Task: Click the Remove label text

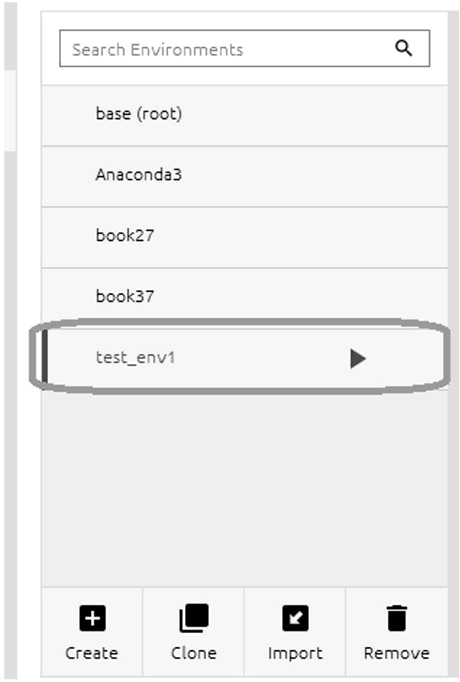Action: [397, 653]
